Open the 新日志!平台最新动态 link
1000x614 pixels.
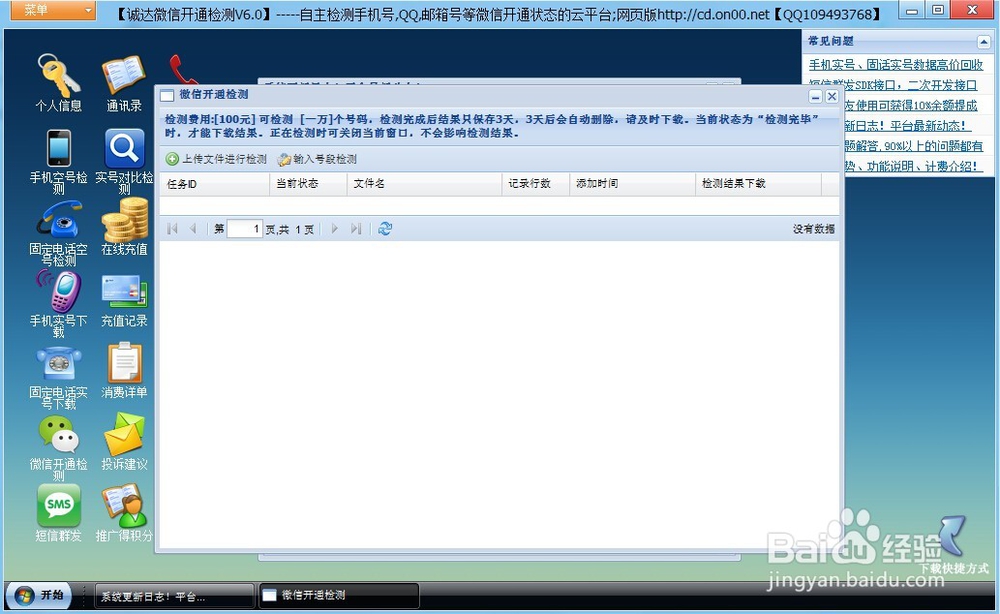coord(908,126)
